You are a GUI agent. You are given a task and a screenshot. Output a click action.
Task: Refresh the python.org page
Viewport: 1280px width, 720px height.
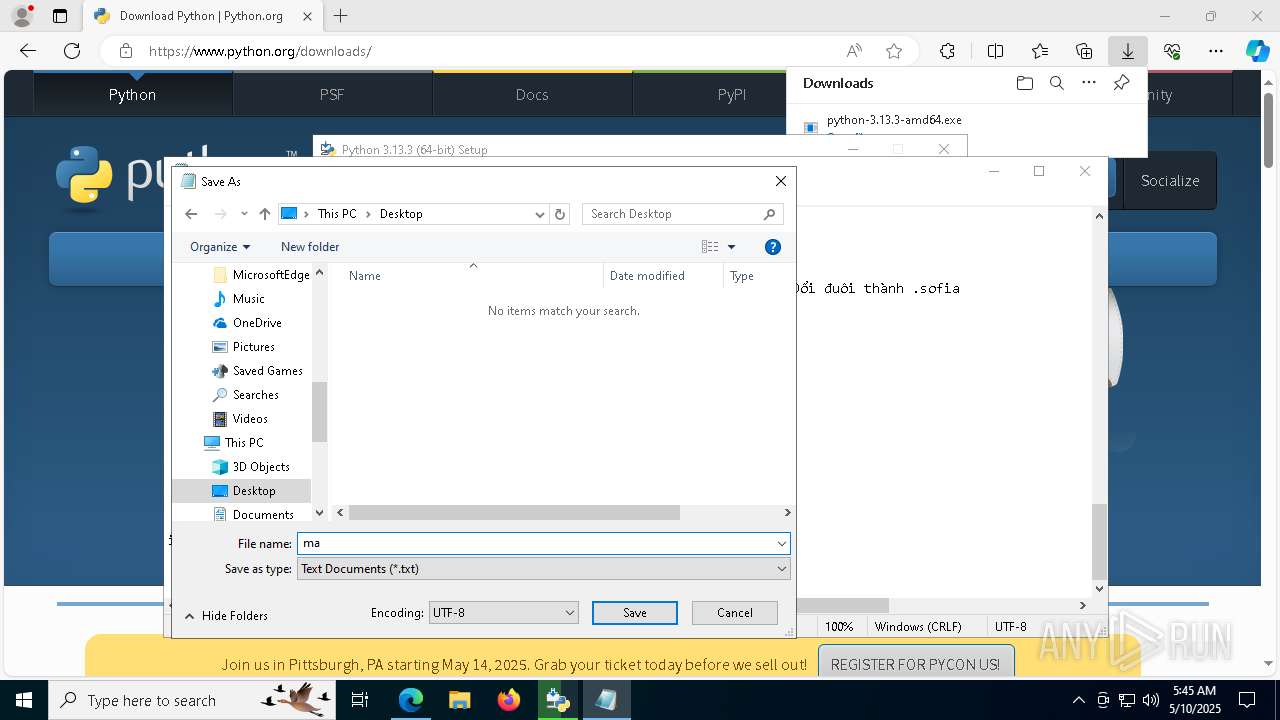[x=72, y=51]
